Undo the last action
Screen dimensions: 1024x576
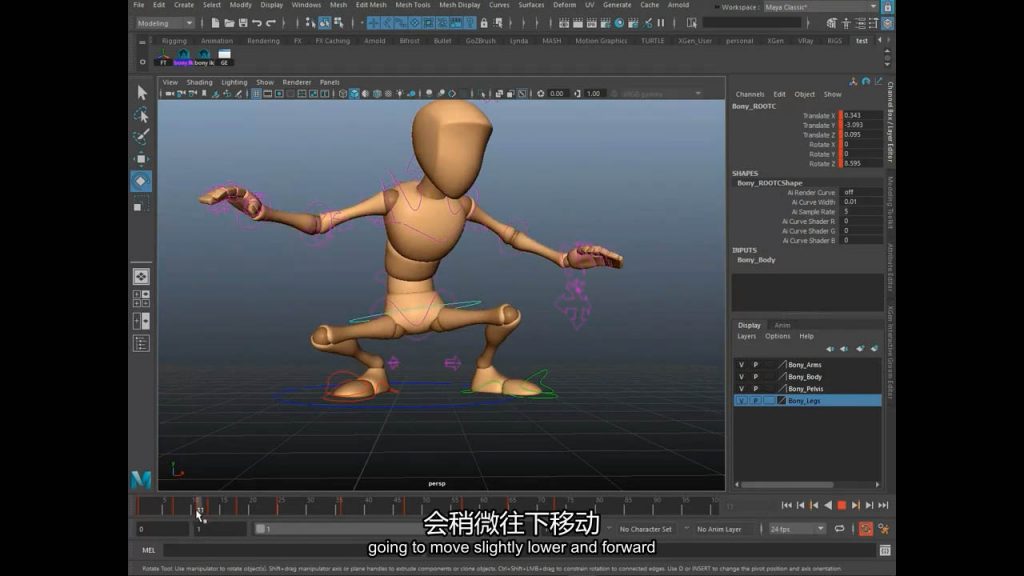(257, 23)
